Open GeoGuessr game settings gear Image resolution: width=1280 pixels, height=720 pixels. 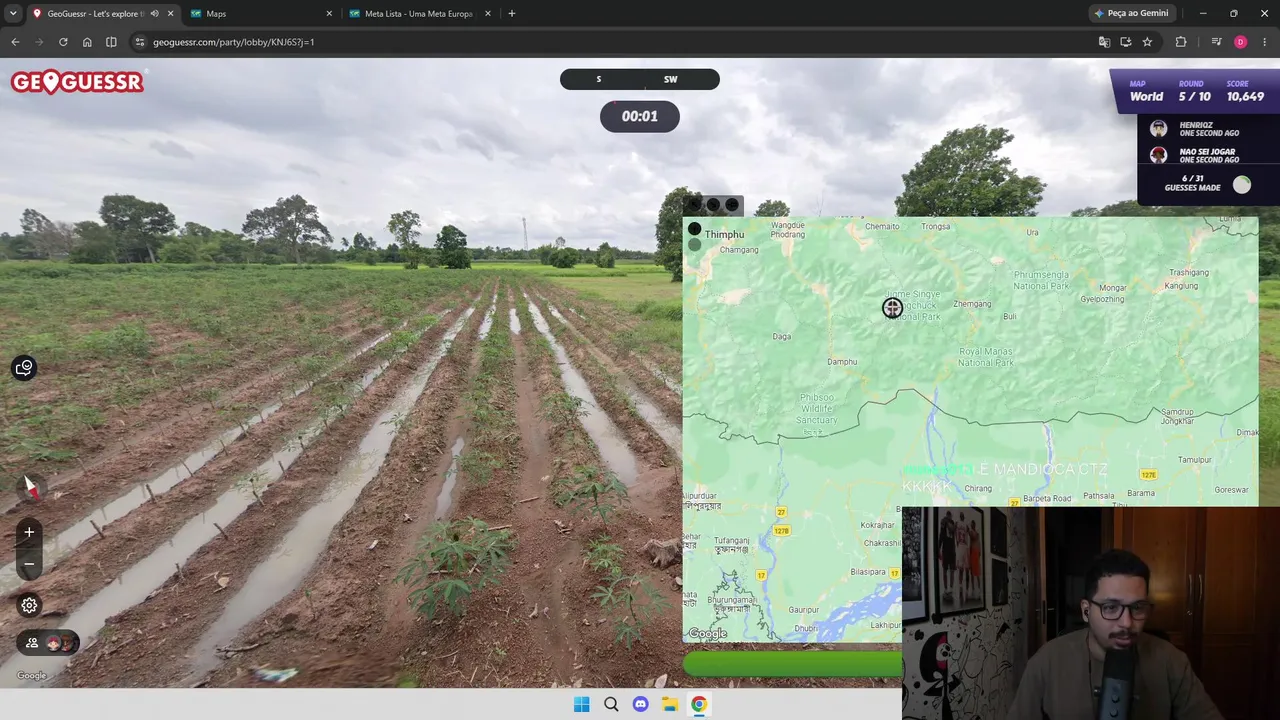point(29,605)
